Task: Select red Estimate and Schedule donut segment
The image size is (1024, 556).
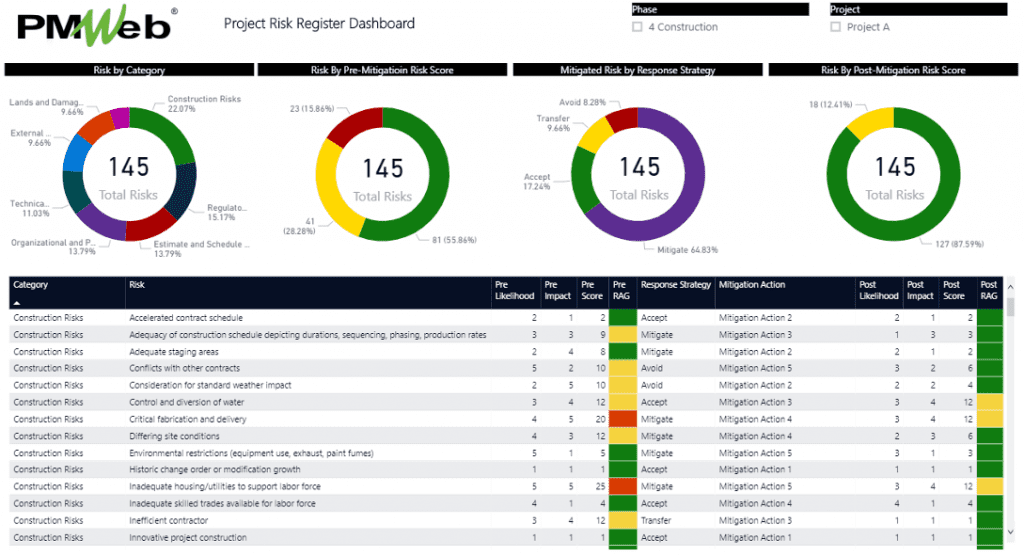Action: tap(150, 226)
